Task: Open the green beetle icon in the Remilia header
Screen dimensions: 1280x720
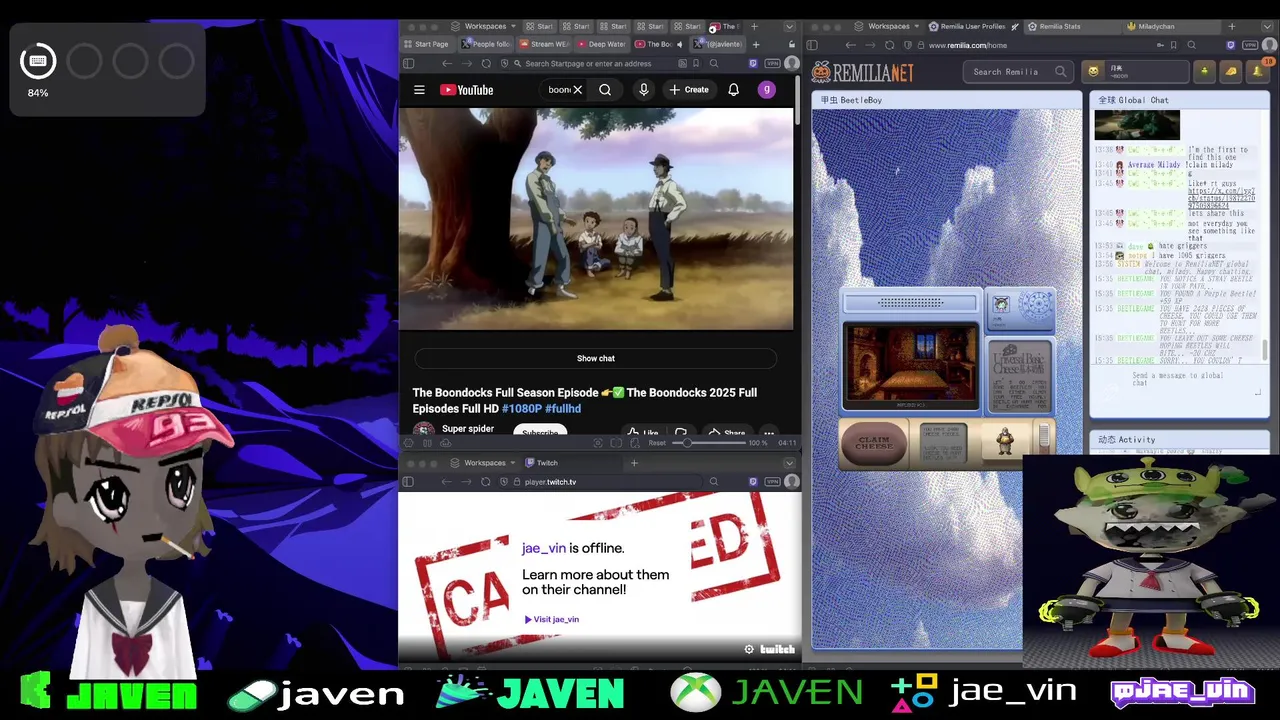Action: 1205,71
